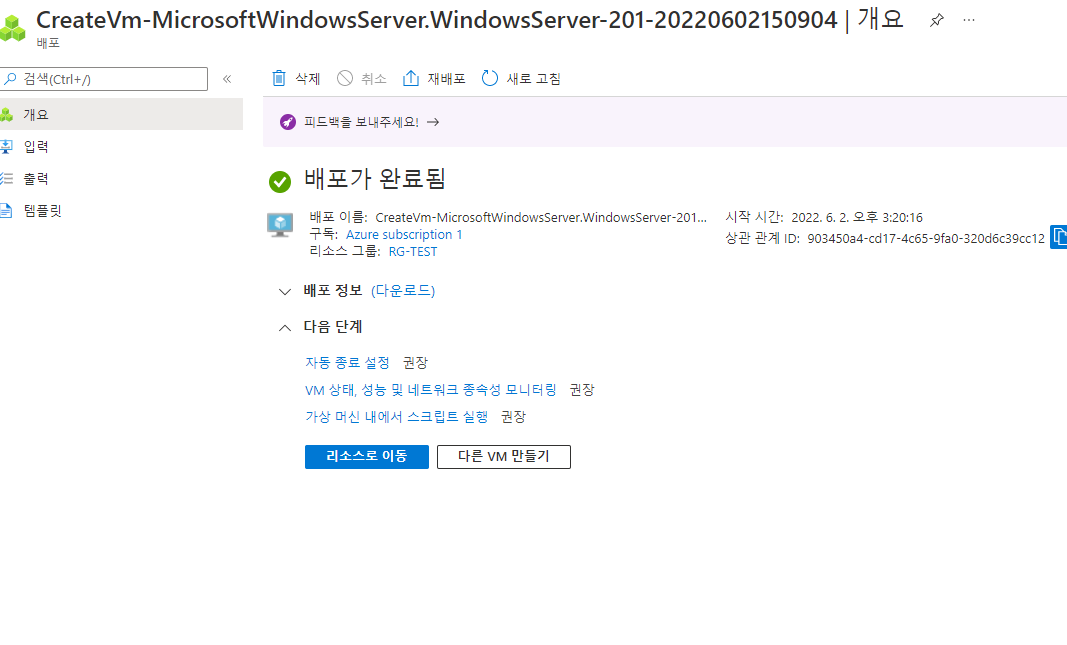Click the 리소스로 이동 button
This screenshot has height=645, width=1067.
click(367, 457)
